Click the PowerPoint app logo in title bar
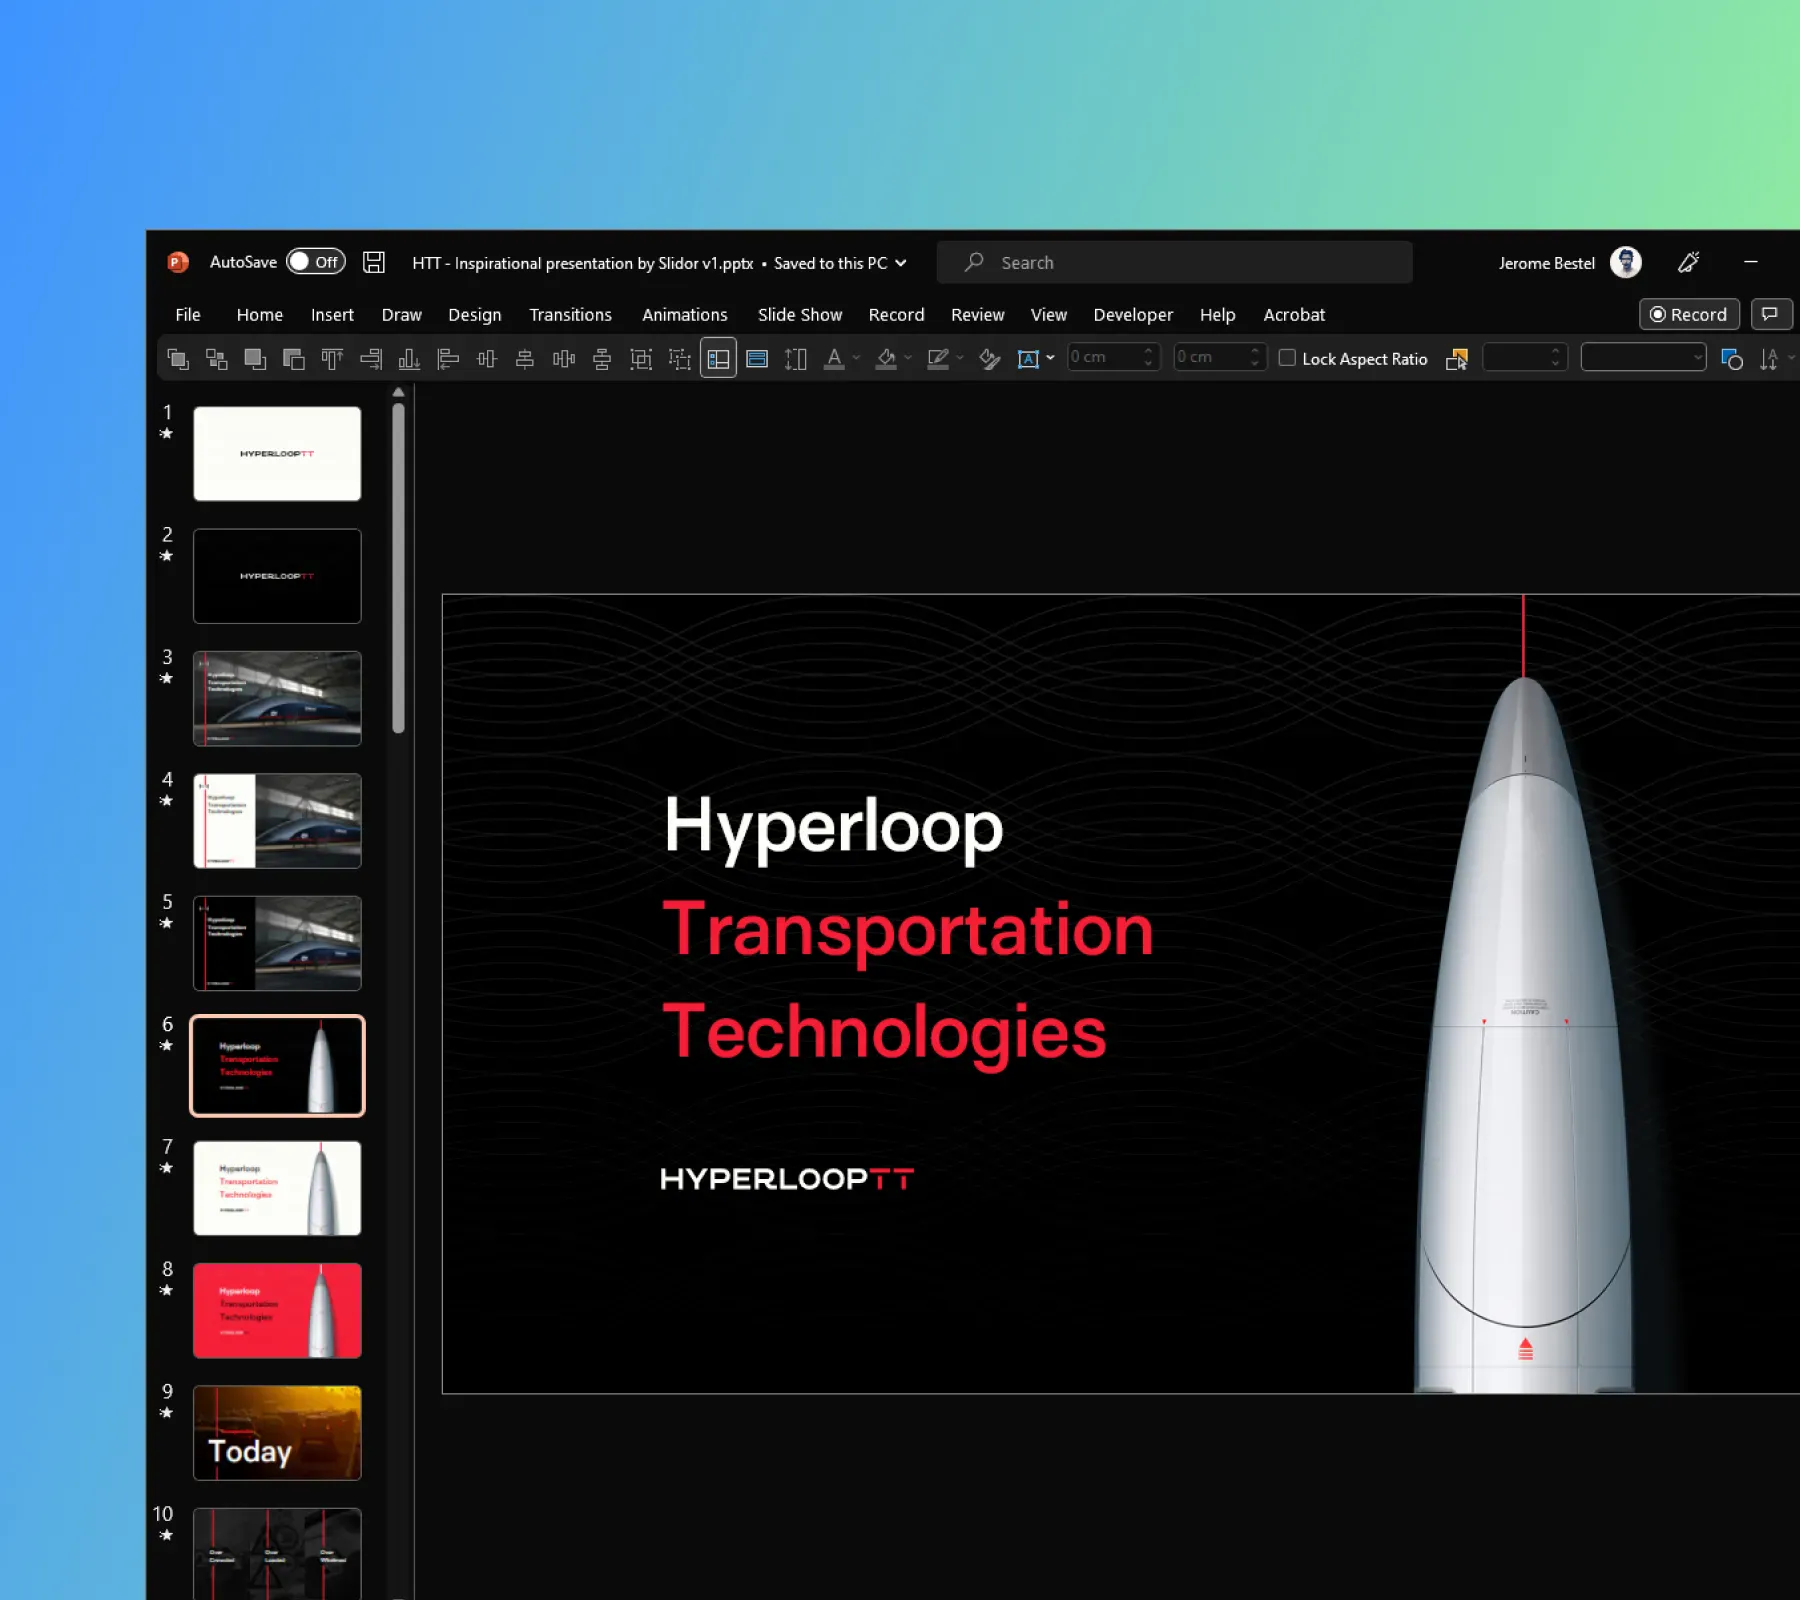This screenshot has height=1600, width=1800. [x=178, y=263]
